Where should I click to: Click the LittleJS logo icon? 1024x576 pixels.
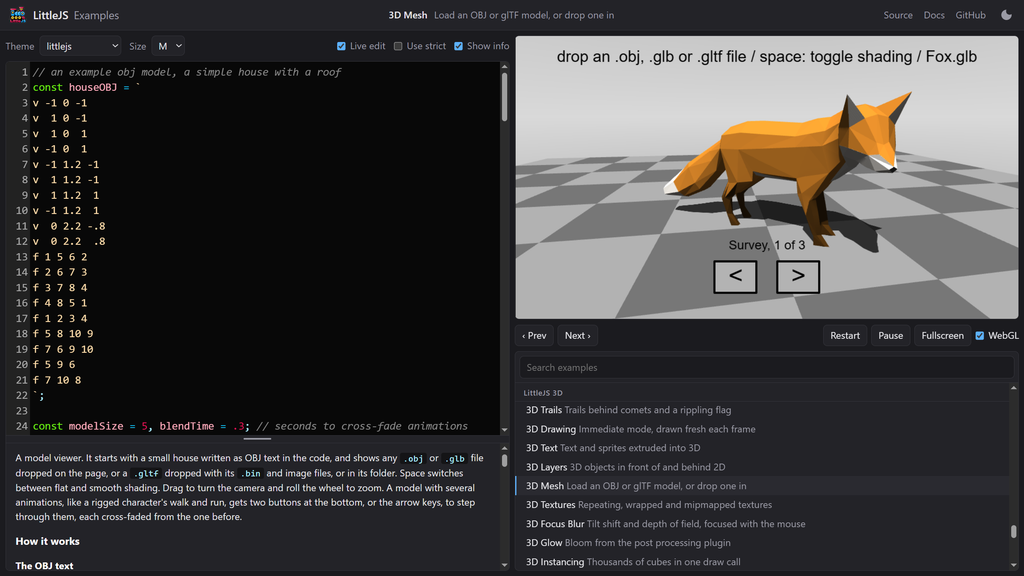(x=18, y=14)
